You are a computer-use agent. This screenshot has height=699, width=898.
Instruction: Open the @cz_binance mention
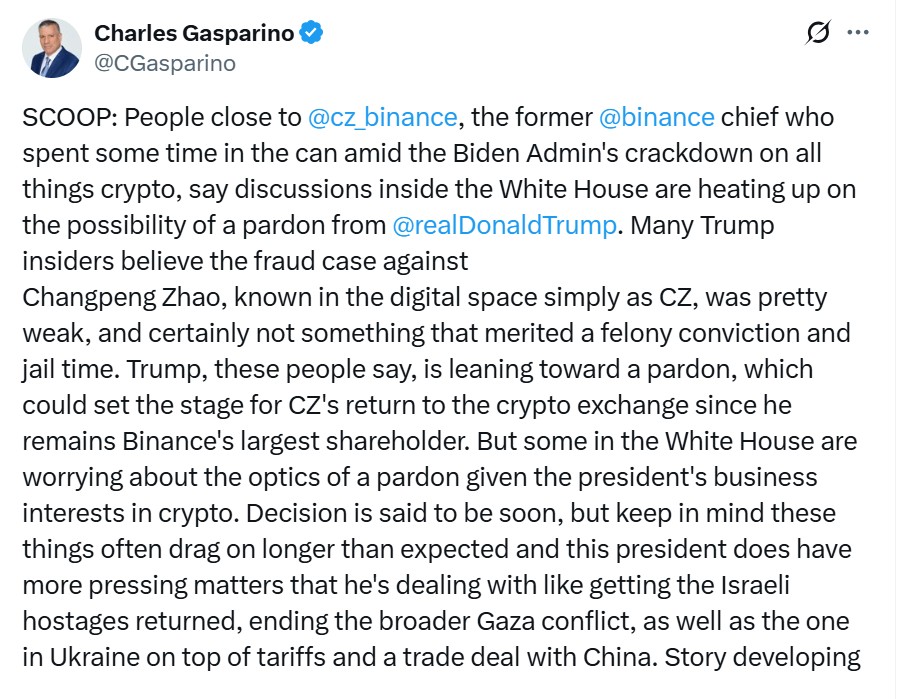[384, 117]
